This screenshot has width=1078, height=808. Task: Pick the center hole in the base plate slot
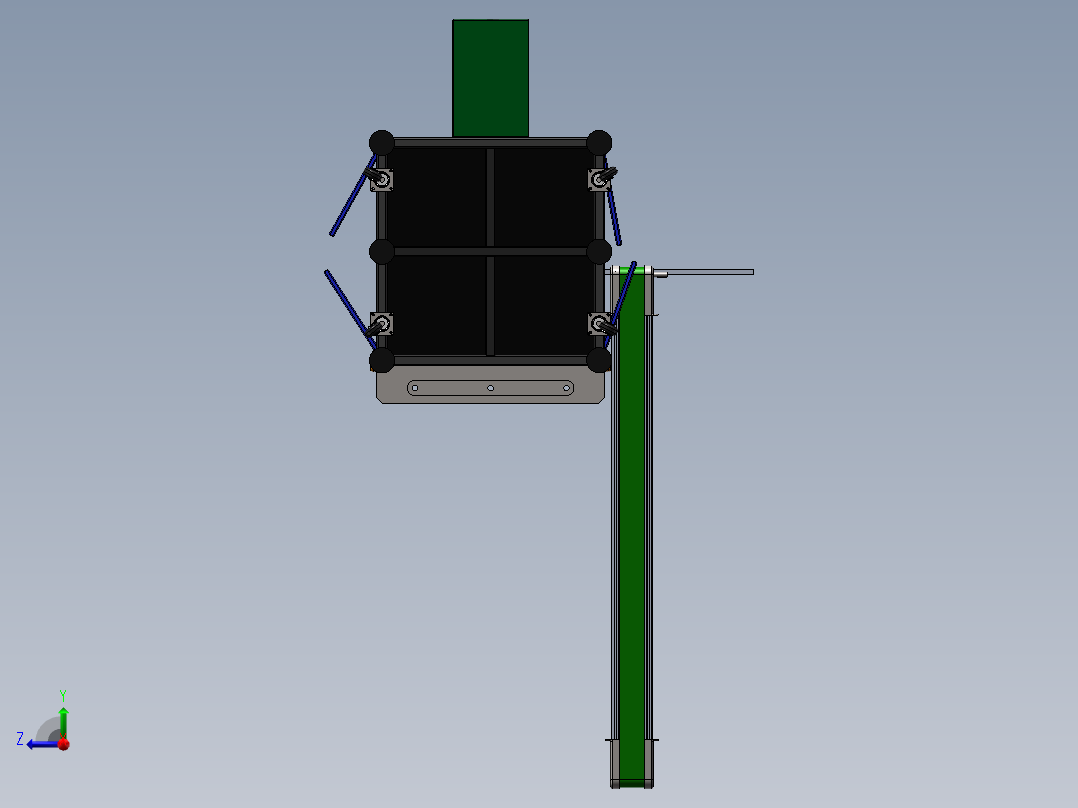[x=490, y=389]
